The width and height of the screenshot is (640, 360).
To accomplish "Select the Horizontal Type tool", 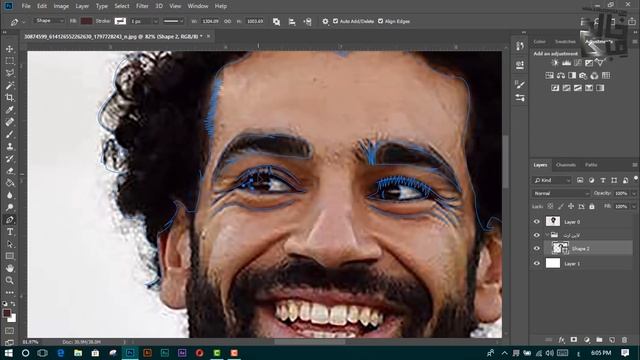I will pos(9,232).
